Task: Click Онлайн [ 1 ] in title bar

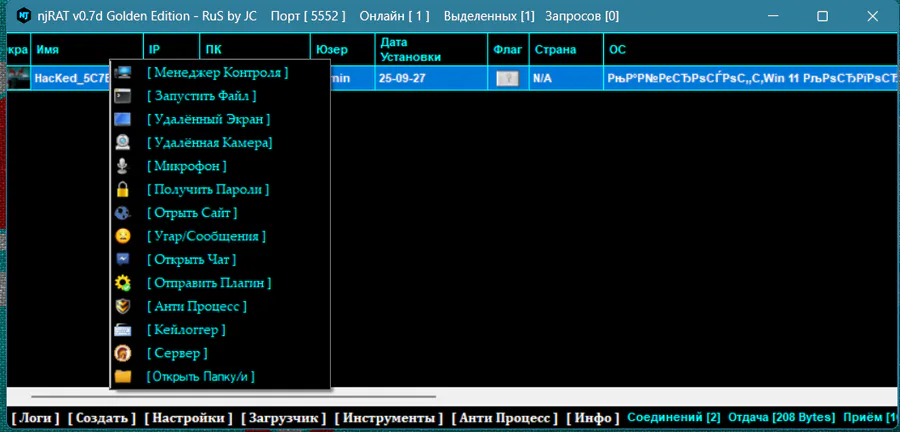Action: (x=395, y=16)
